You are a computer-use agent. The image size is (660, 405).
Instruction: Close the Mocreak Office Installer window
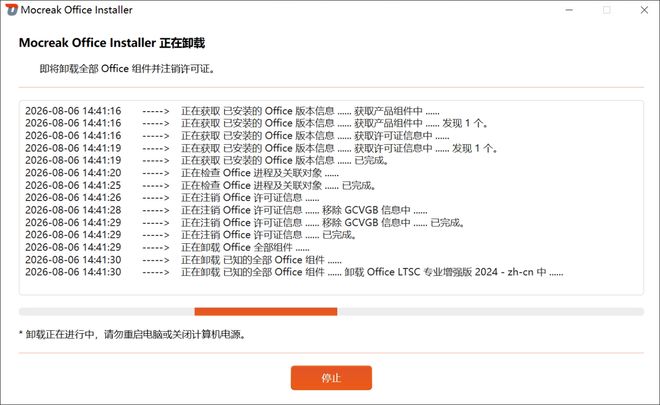tap(644, 10)
